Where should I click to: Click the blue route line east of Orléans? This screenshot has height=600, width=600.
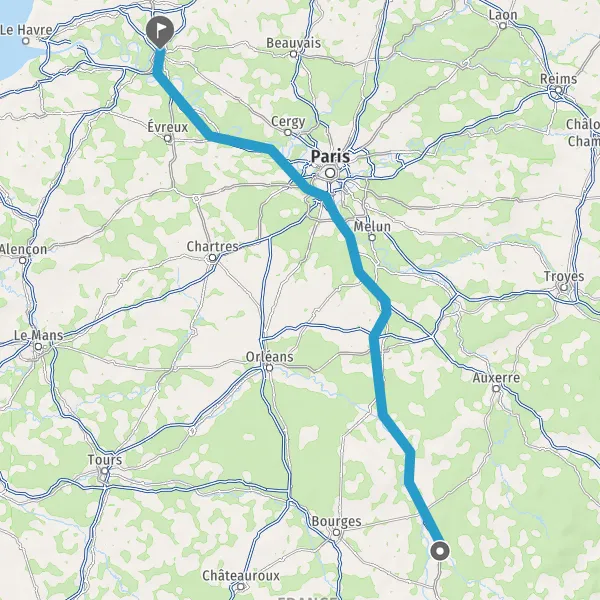pyautogui.click(x=377, y=375)
